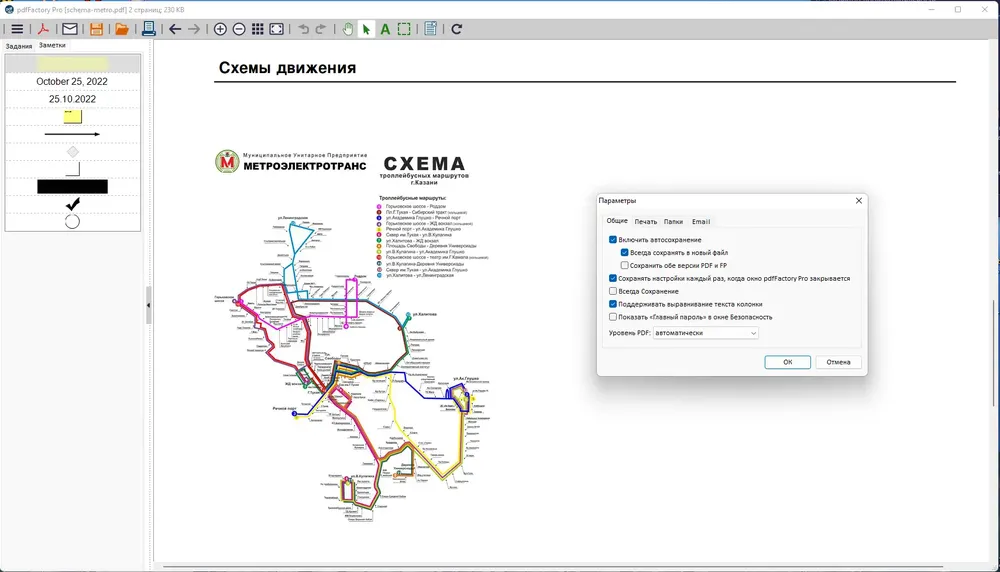Uncheck Всегда сохранять в новый файл
The height and width of the screenshot is (572, 1000).
(624, 253)
